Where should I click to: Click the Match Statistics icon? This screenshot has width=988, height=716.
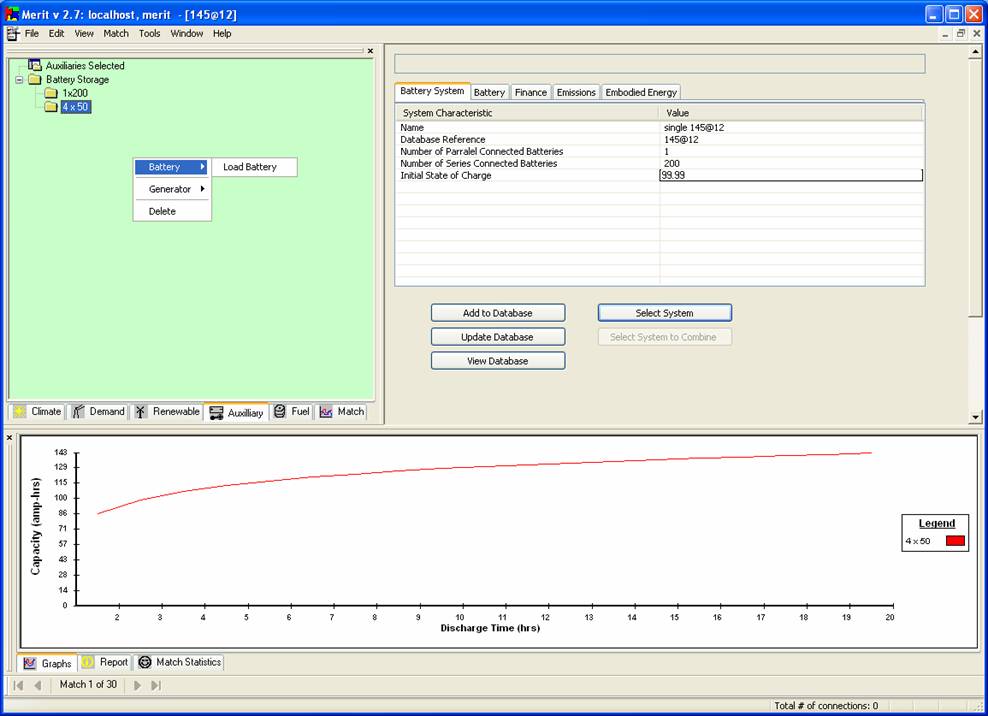click(144, 662)
